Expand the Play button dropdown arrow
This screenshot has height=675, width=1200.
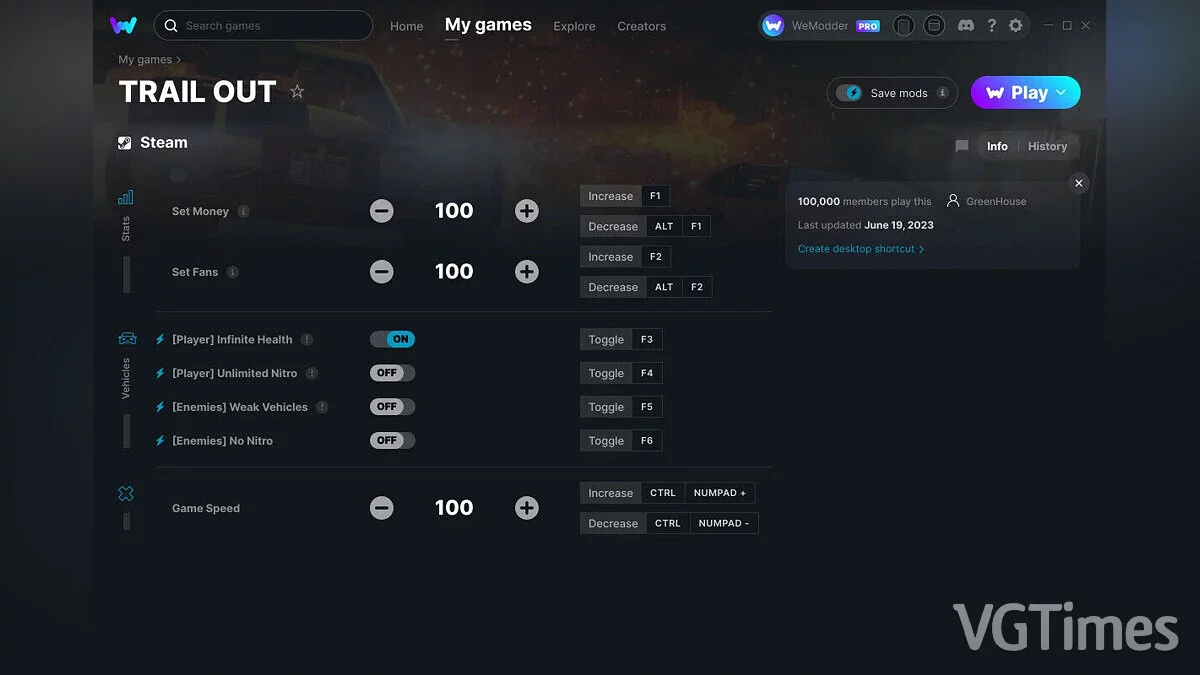tap(1061, 93)
